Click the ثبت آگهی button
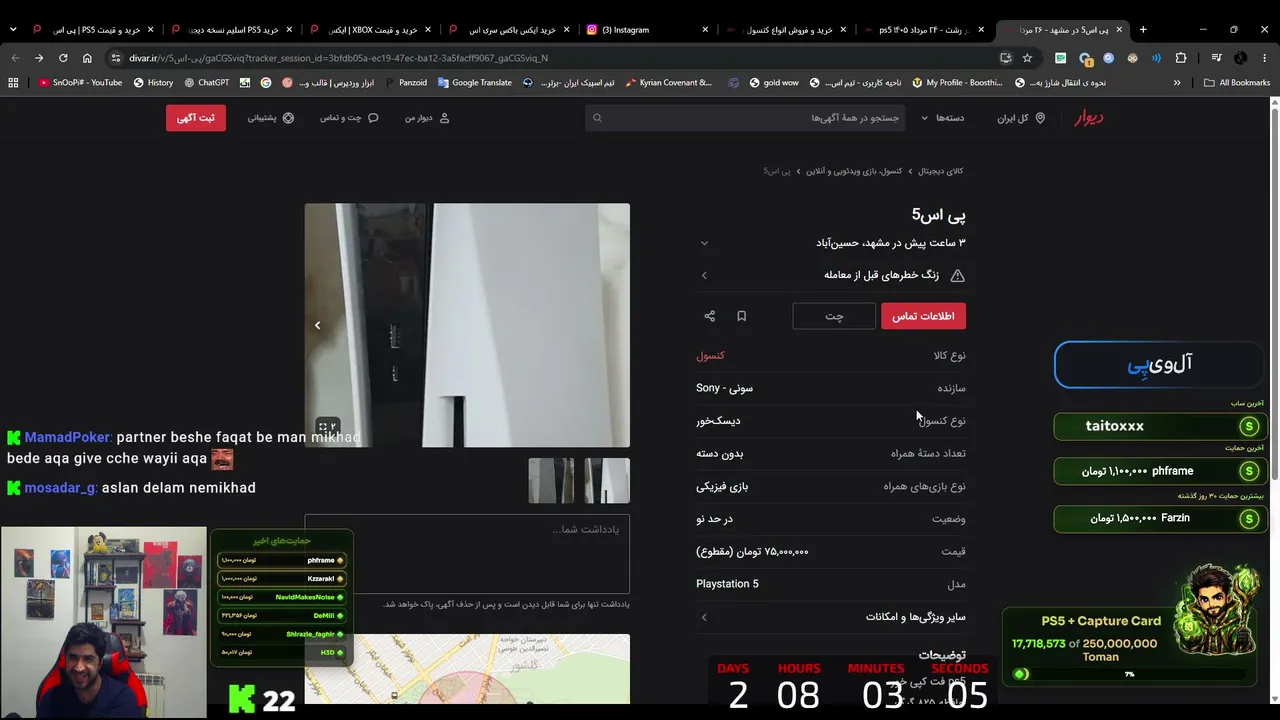This screenshot has width=1280, height=720. pyautogui.click(x=196, y=118)
